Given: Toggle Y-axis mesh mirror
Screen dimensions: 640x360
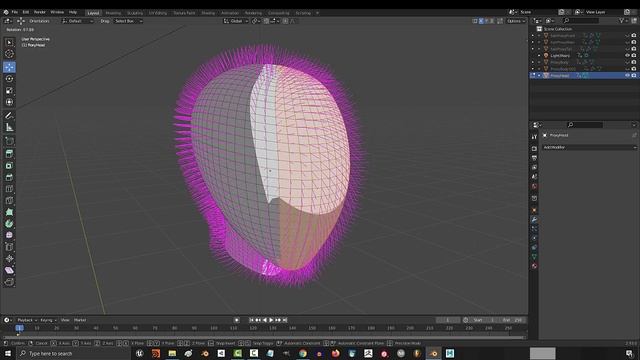Looking at the screenshot, I should coord(487,21).
